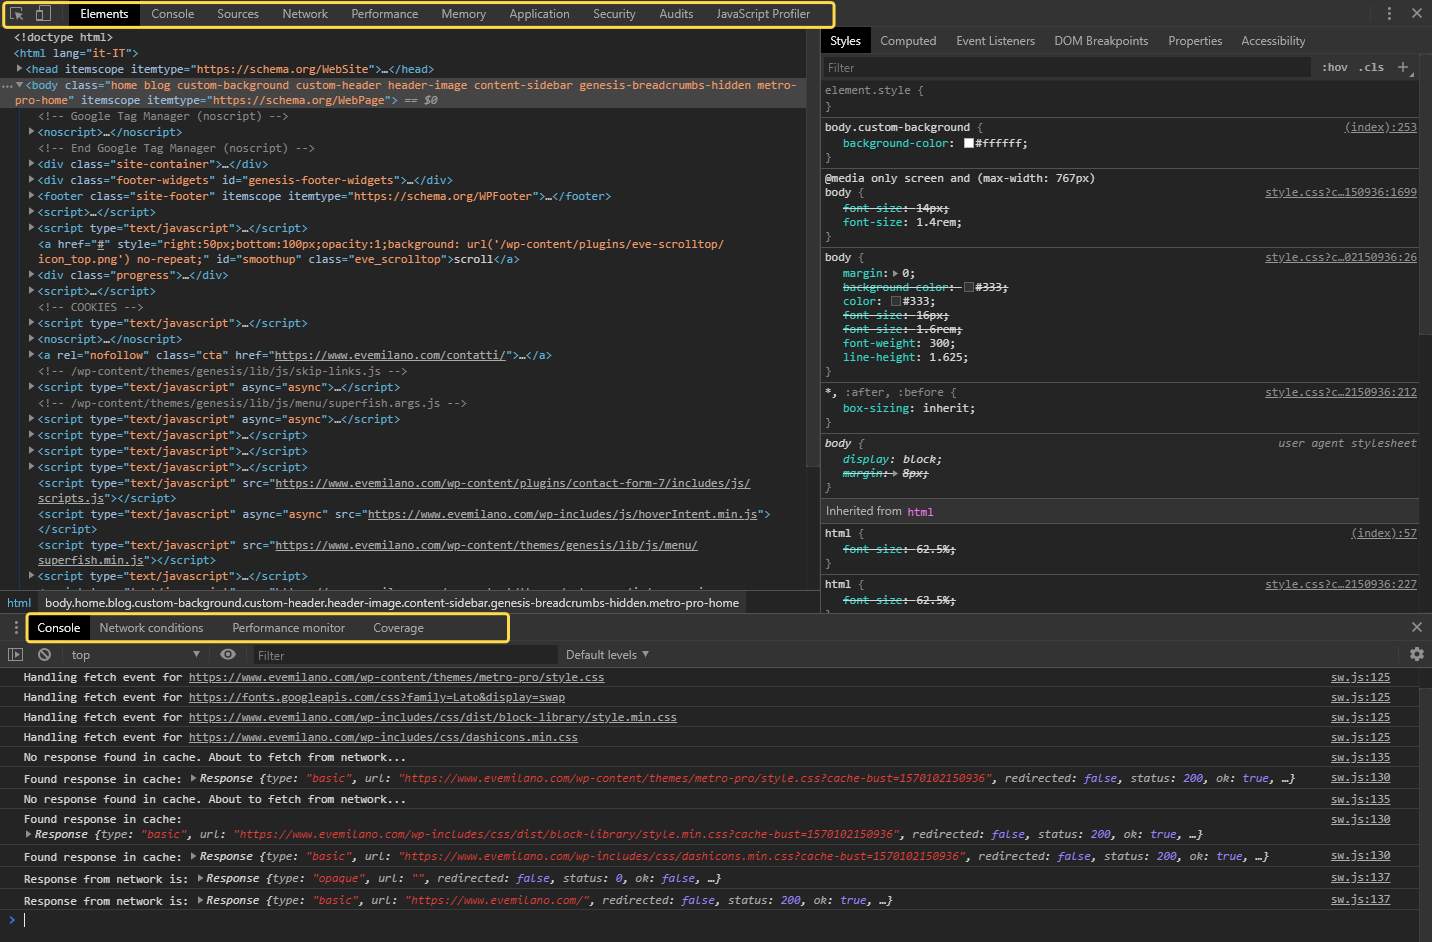Activate the inspect element picker icon

[x=17, y=14]
